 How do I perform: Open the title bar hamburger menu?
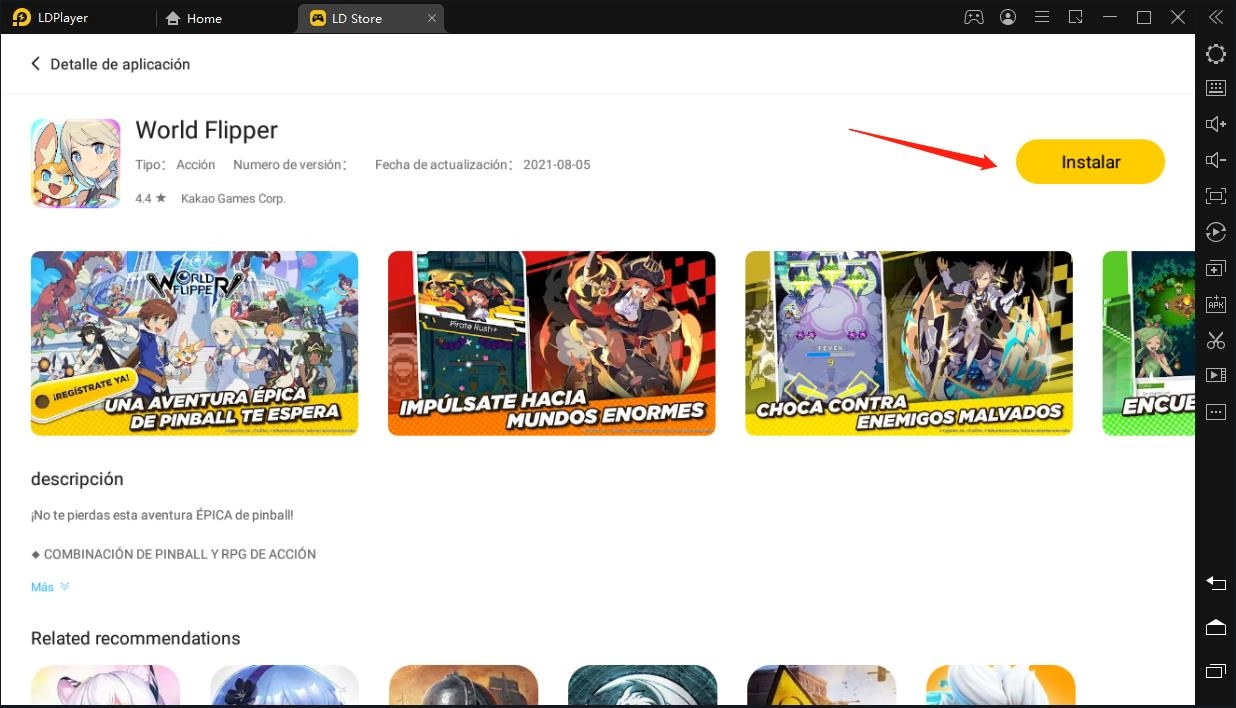(x=1041, y=18)
